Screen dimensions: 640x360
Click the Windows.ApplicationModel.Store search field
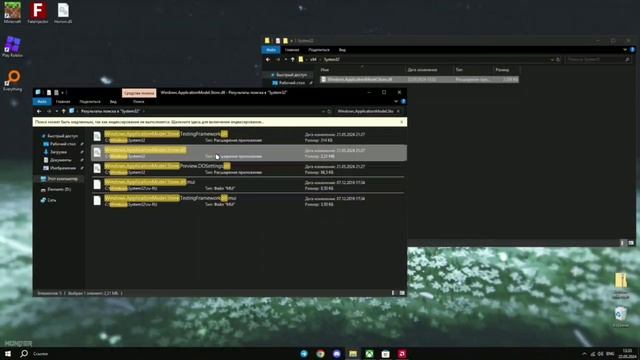(x=365, y=111)
